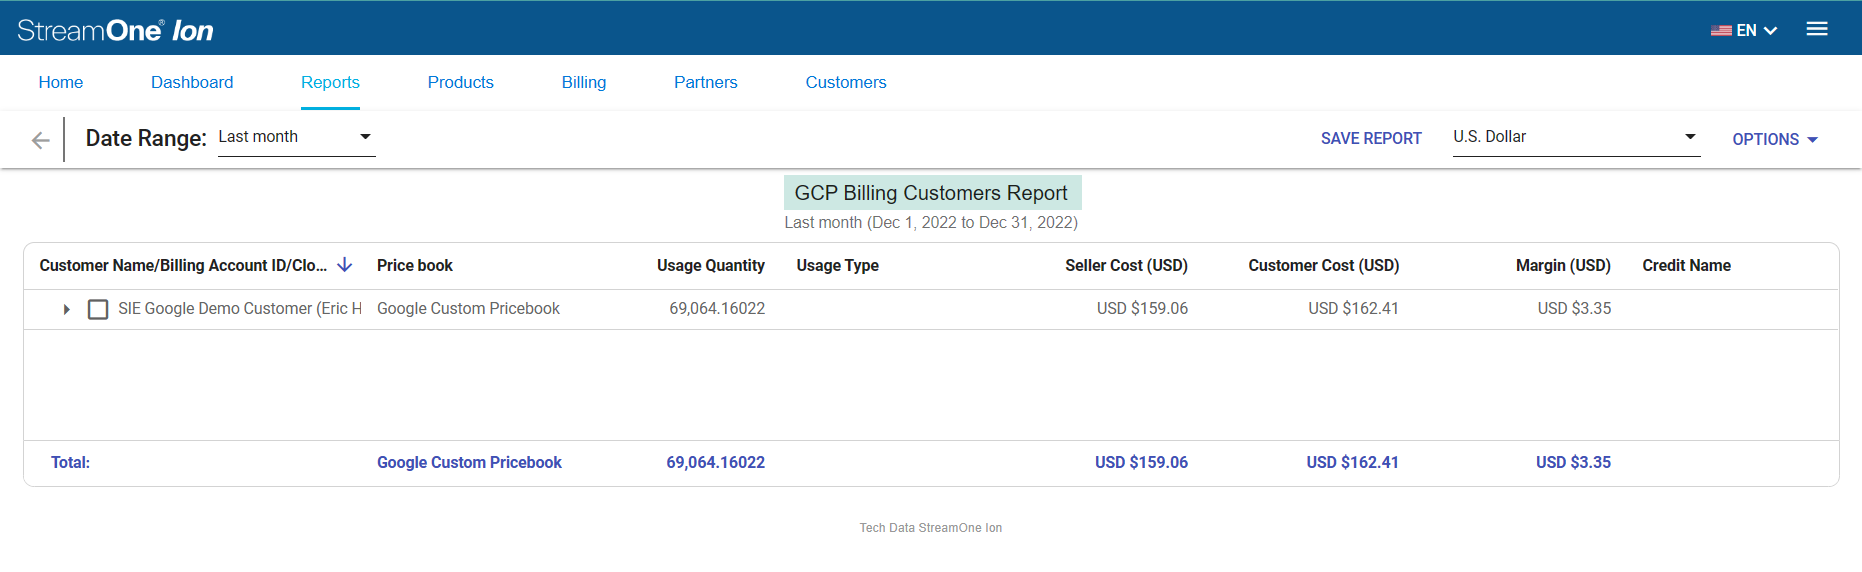This screenshot has width=1862, height=572.
Task: Click the Customer Name/Billing Account ID column header
Action: (183, 265)
